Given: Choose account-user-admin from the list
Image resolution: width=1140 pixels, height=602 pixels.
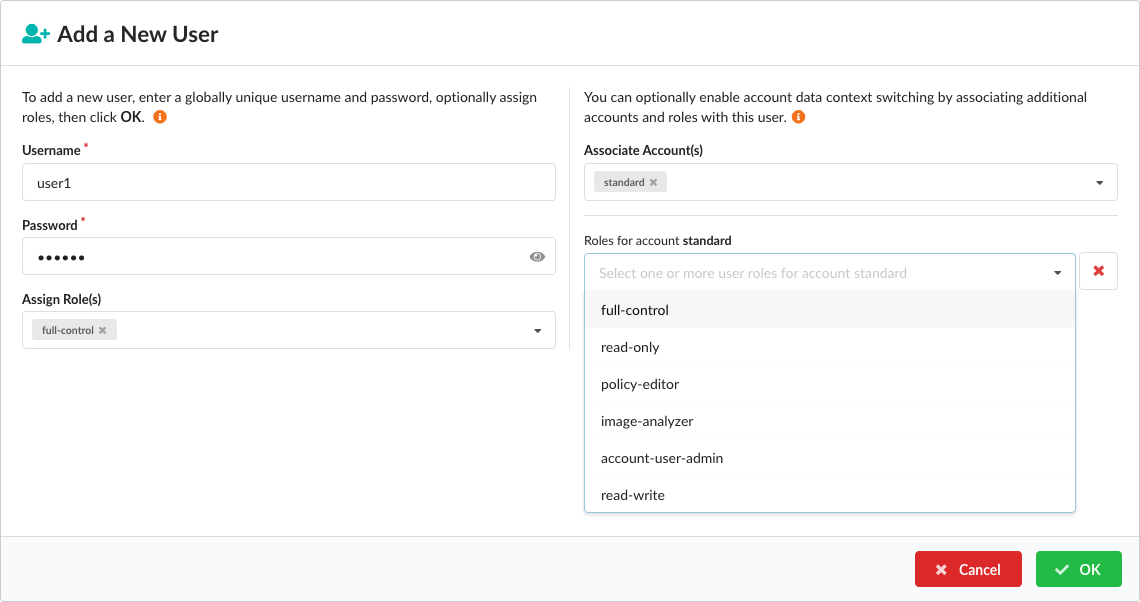Looking at the screenshot, I should pyautogui.click(x=662, y=458).
